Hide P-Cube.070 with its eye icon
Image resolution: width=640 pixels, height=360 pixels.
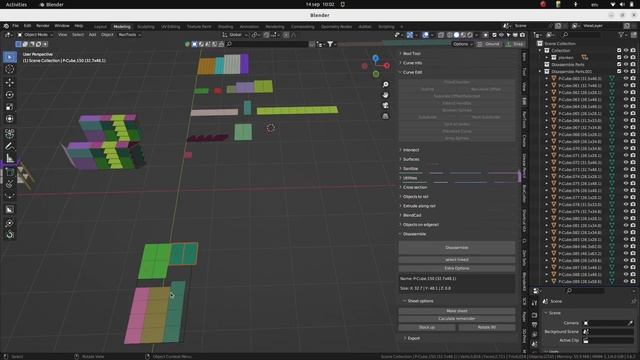click(626, 149)
